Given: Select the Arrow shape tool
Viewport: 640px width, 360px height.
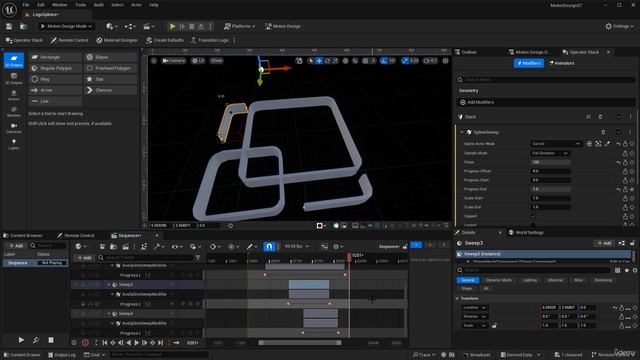Looking at the screenshot, I should click(x=56, y=90).
